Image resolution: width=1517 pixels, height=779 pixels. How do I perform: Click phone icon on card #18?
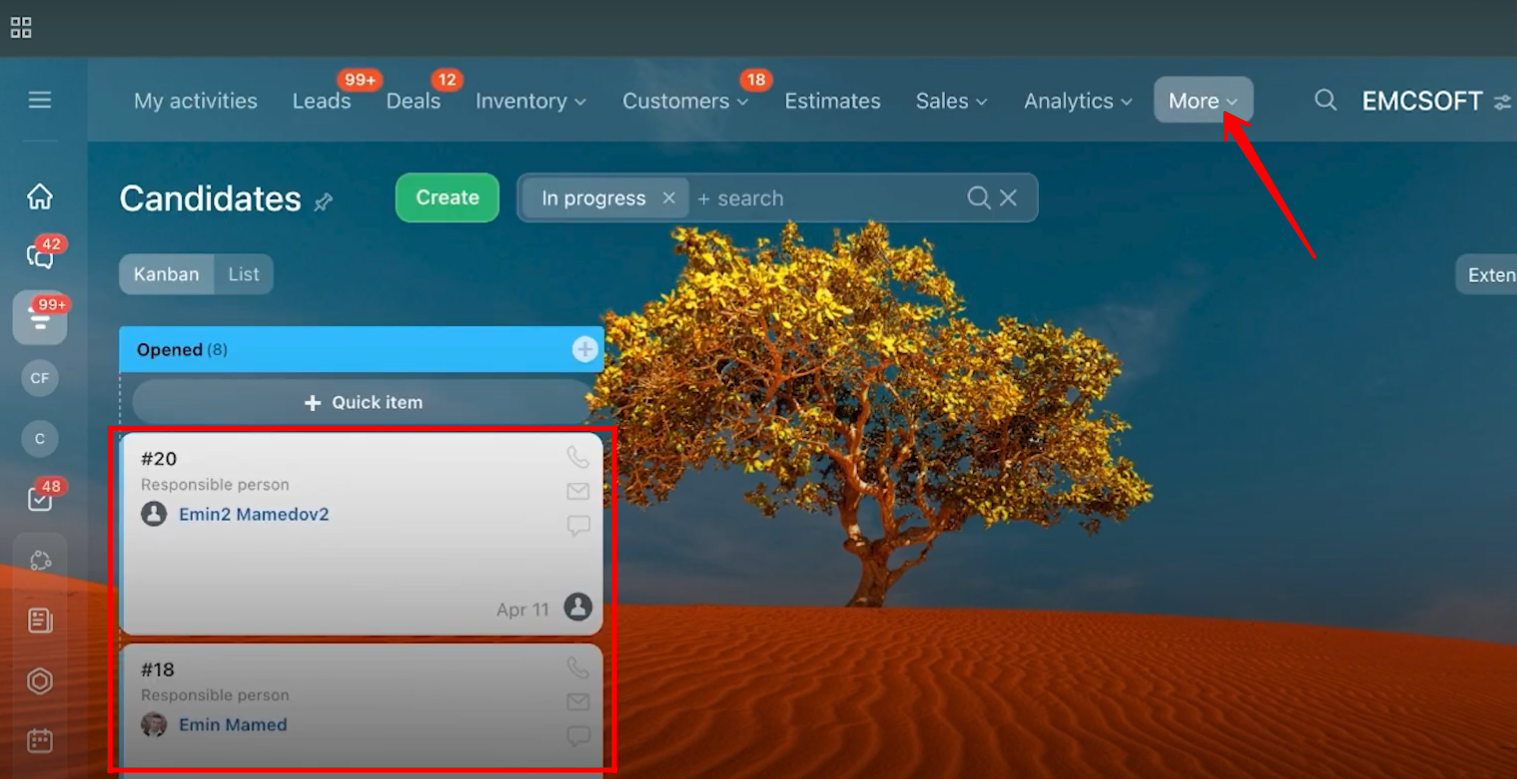point(578,668)
